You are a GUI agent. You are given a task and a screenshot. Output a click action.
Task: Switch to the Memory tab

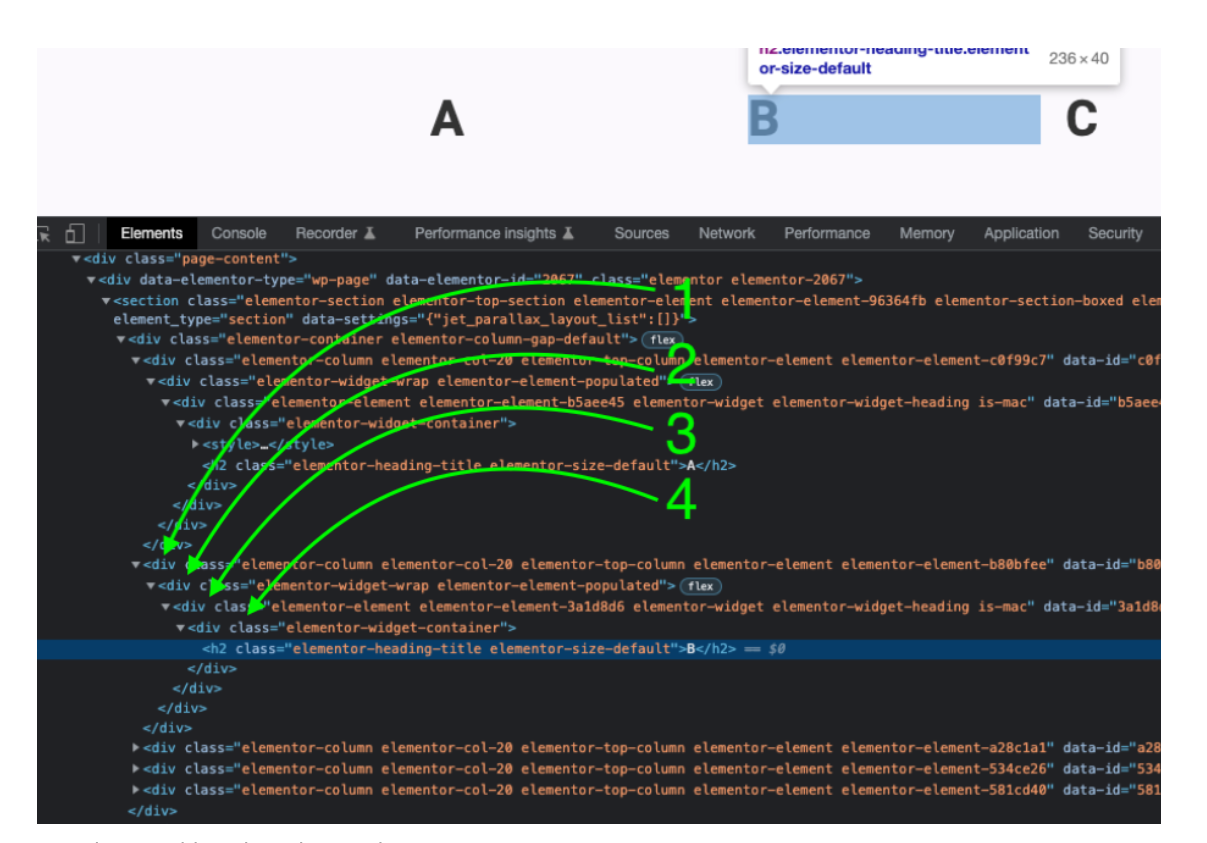point(927,233)
